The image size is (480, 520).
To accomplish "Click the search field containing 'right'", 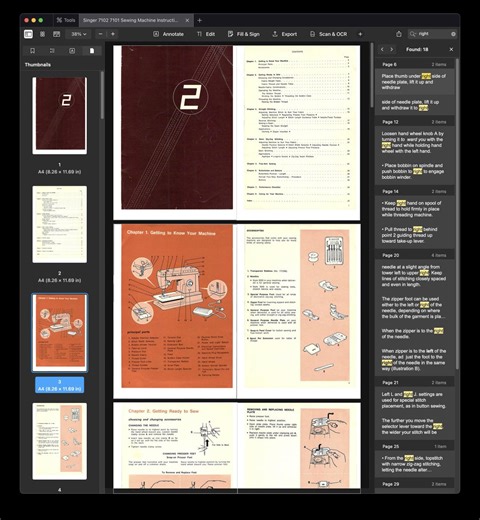I will (x=433, y=34).
